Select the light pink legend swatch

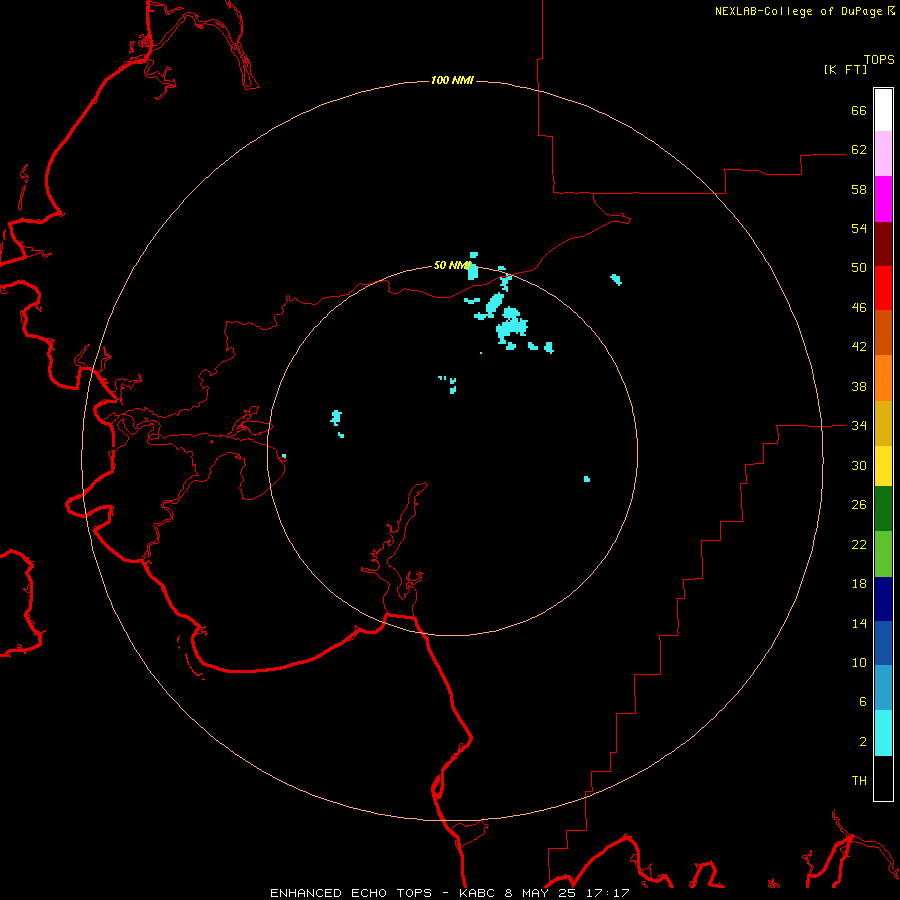click(x=883, y=153)
